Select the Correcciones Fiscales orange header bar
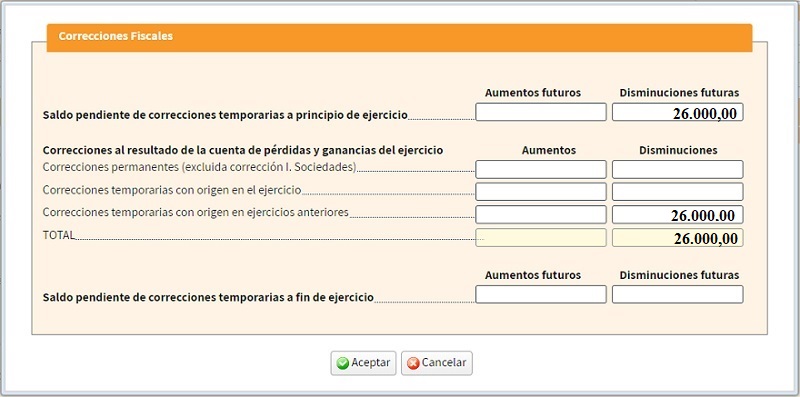This screenshot has height=397, width=800. pos(399,37)
